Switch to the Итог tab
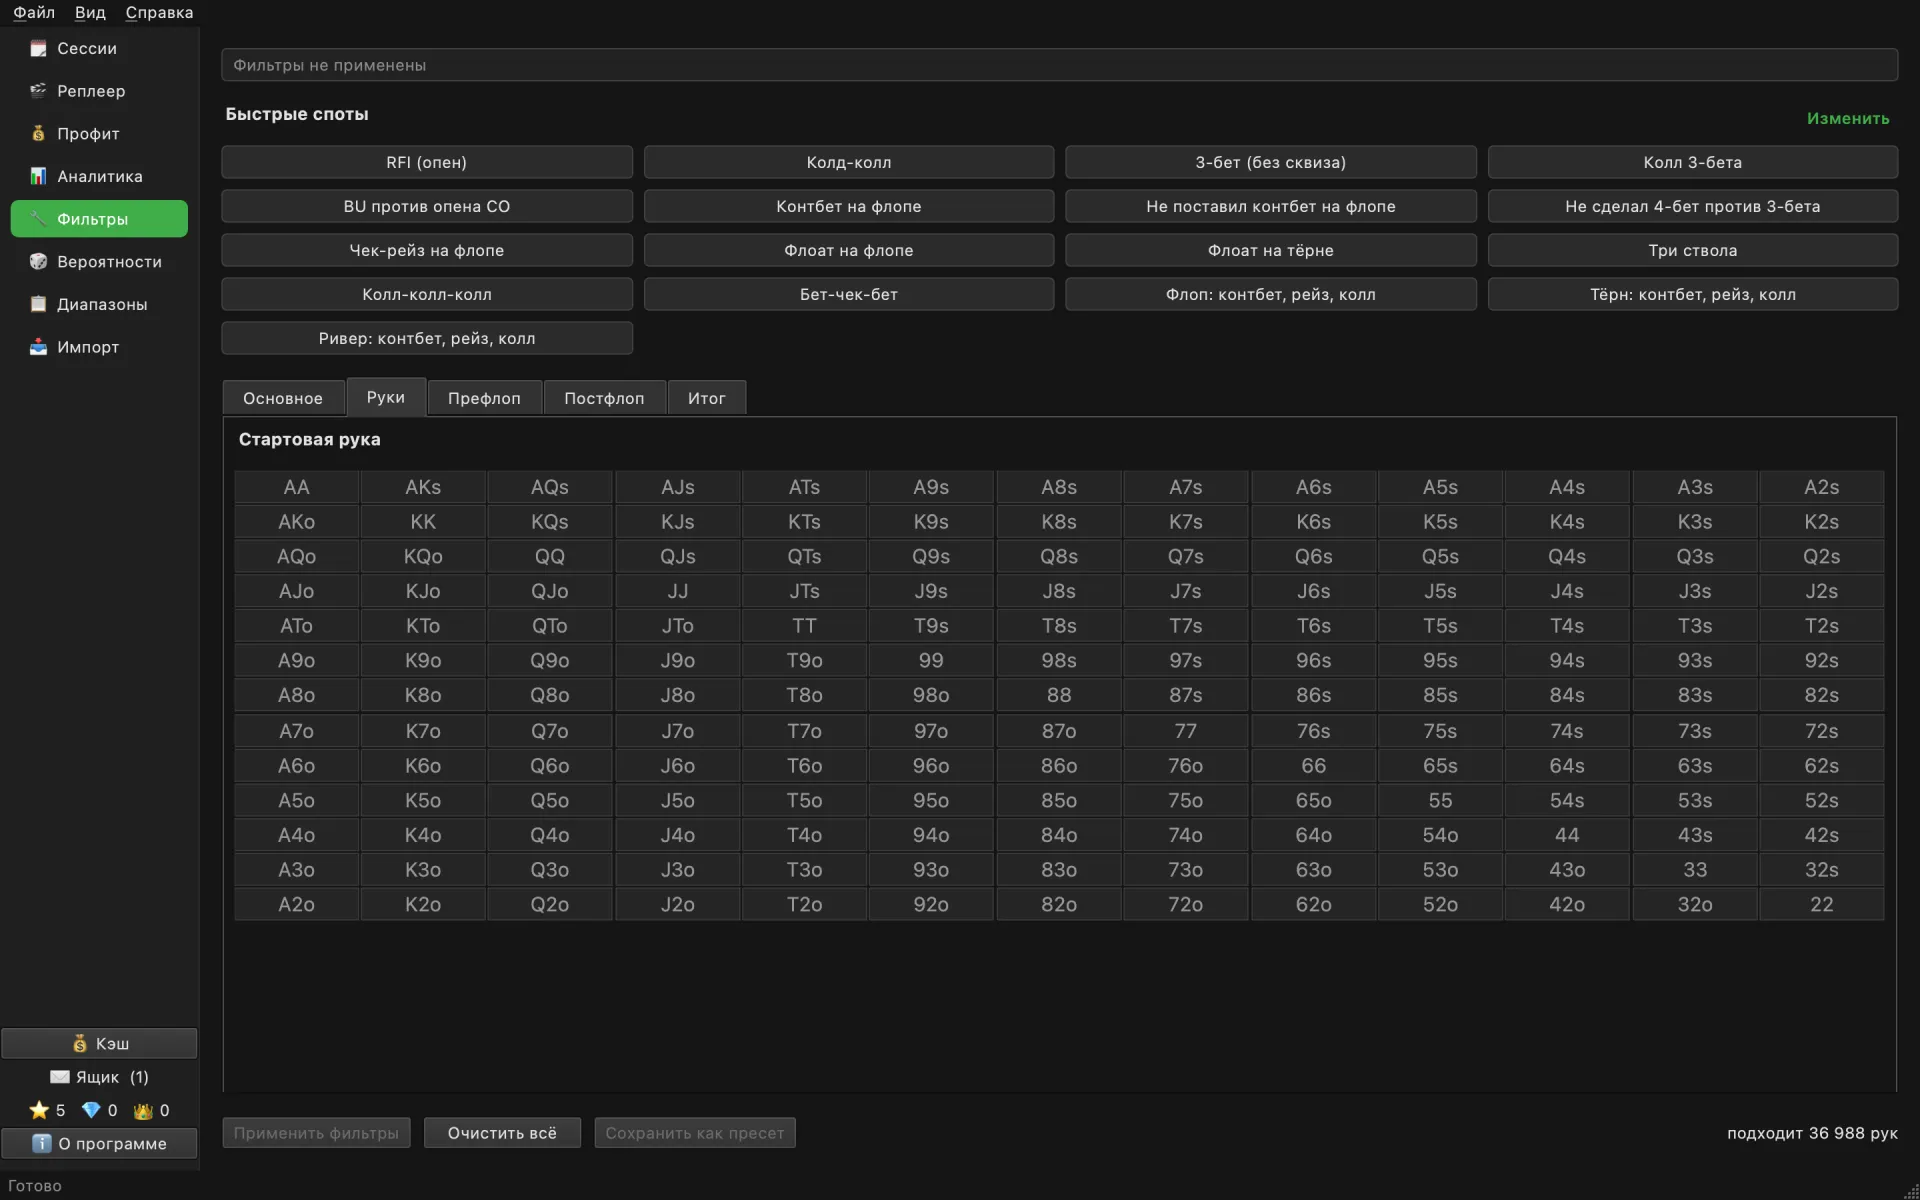 click(706, 398)
